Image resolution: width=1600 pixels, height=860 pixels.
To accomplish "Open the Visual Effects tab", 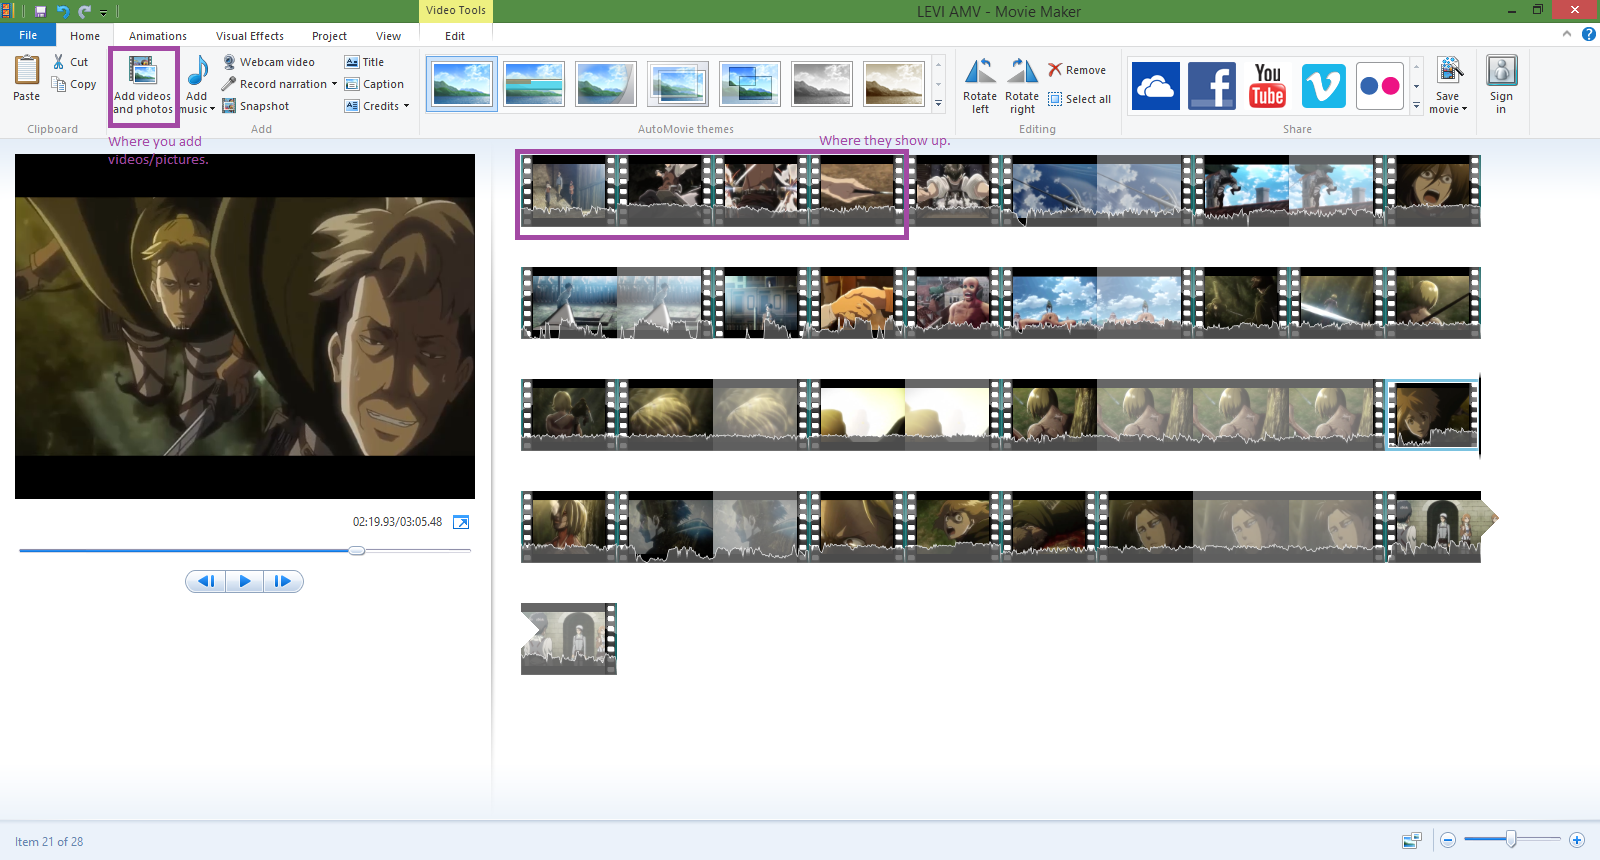I will click(250, 36).
